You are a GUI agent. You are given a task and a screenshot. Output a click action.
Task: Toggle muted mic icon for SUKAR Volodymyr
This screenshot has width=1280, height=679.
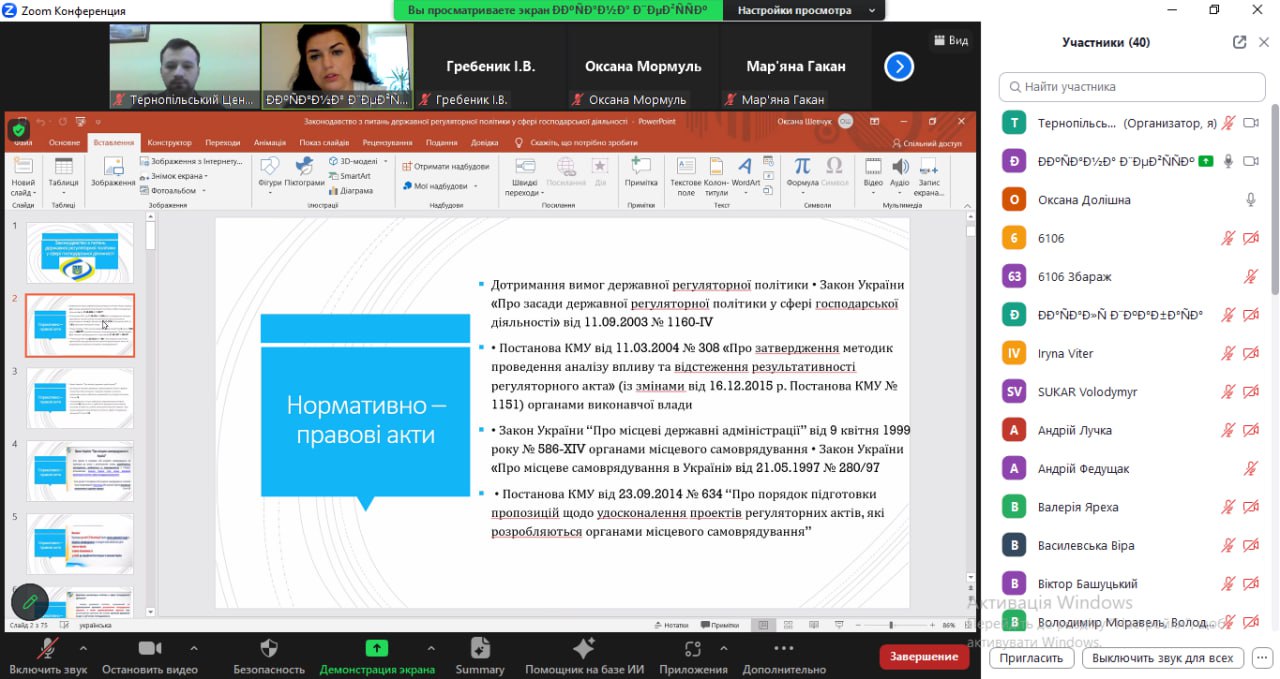pyautogui.click(x=1228, y=392)
